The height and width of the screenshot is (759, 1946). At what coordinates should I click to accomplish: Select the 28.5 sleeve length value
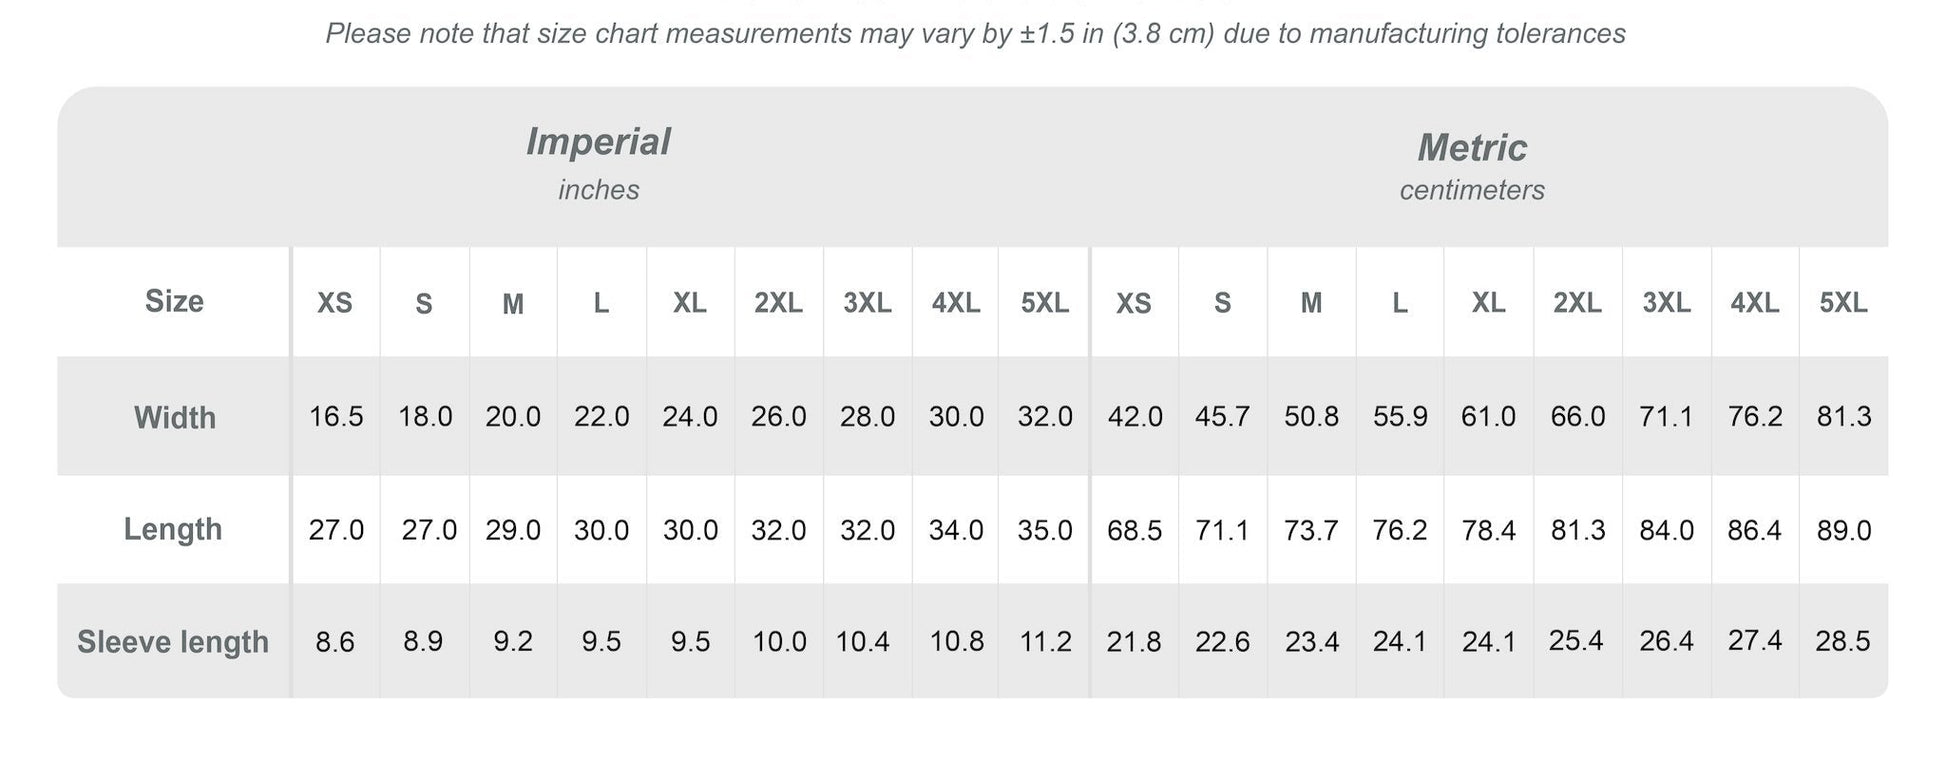pos(1843,641)
